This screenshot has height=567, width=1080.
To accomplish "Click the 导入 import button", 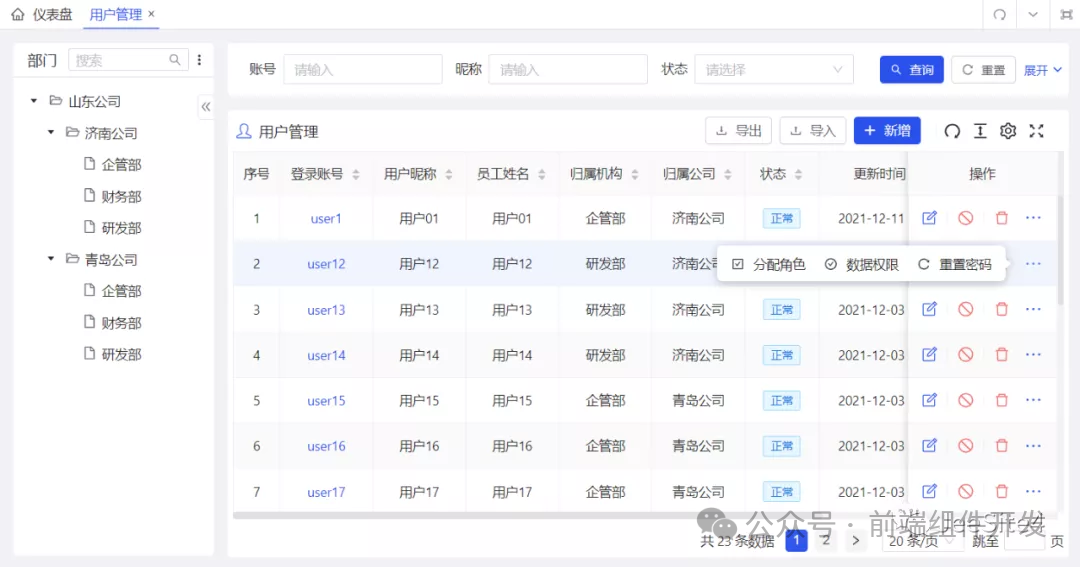I will 813,131.
